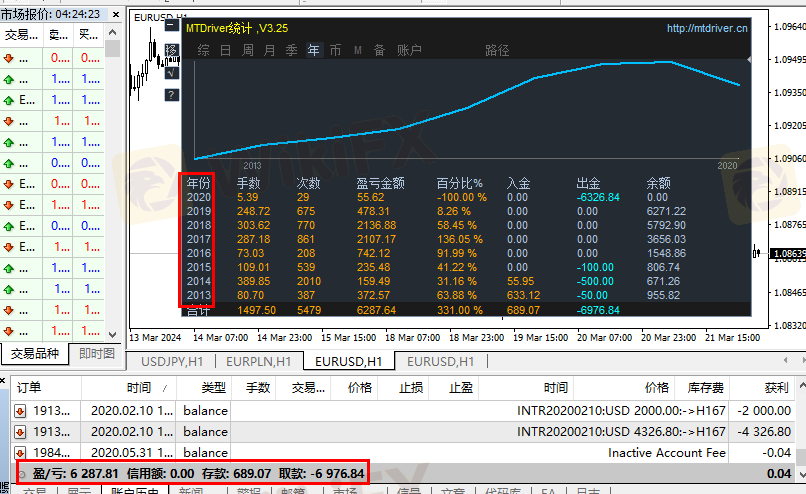Open the 备 tab in MTDriver
Screen dimensions: 806x494
point(379,50)
